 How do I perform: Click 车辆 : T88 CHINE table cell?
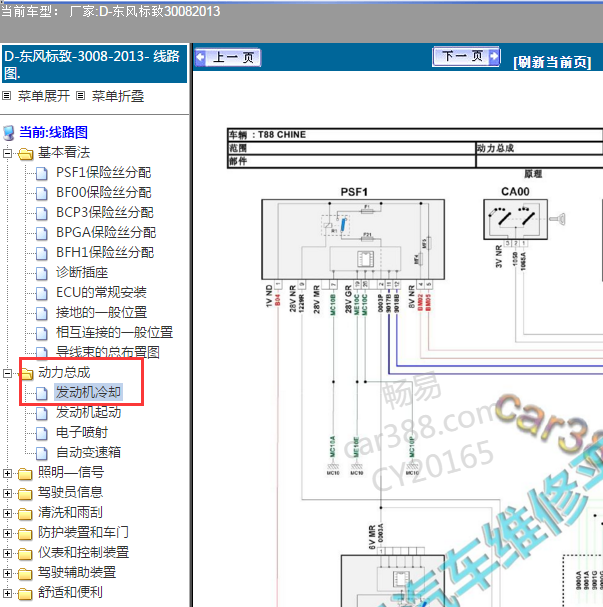pos(415,135)
